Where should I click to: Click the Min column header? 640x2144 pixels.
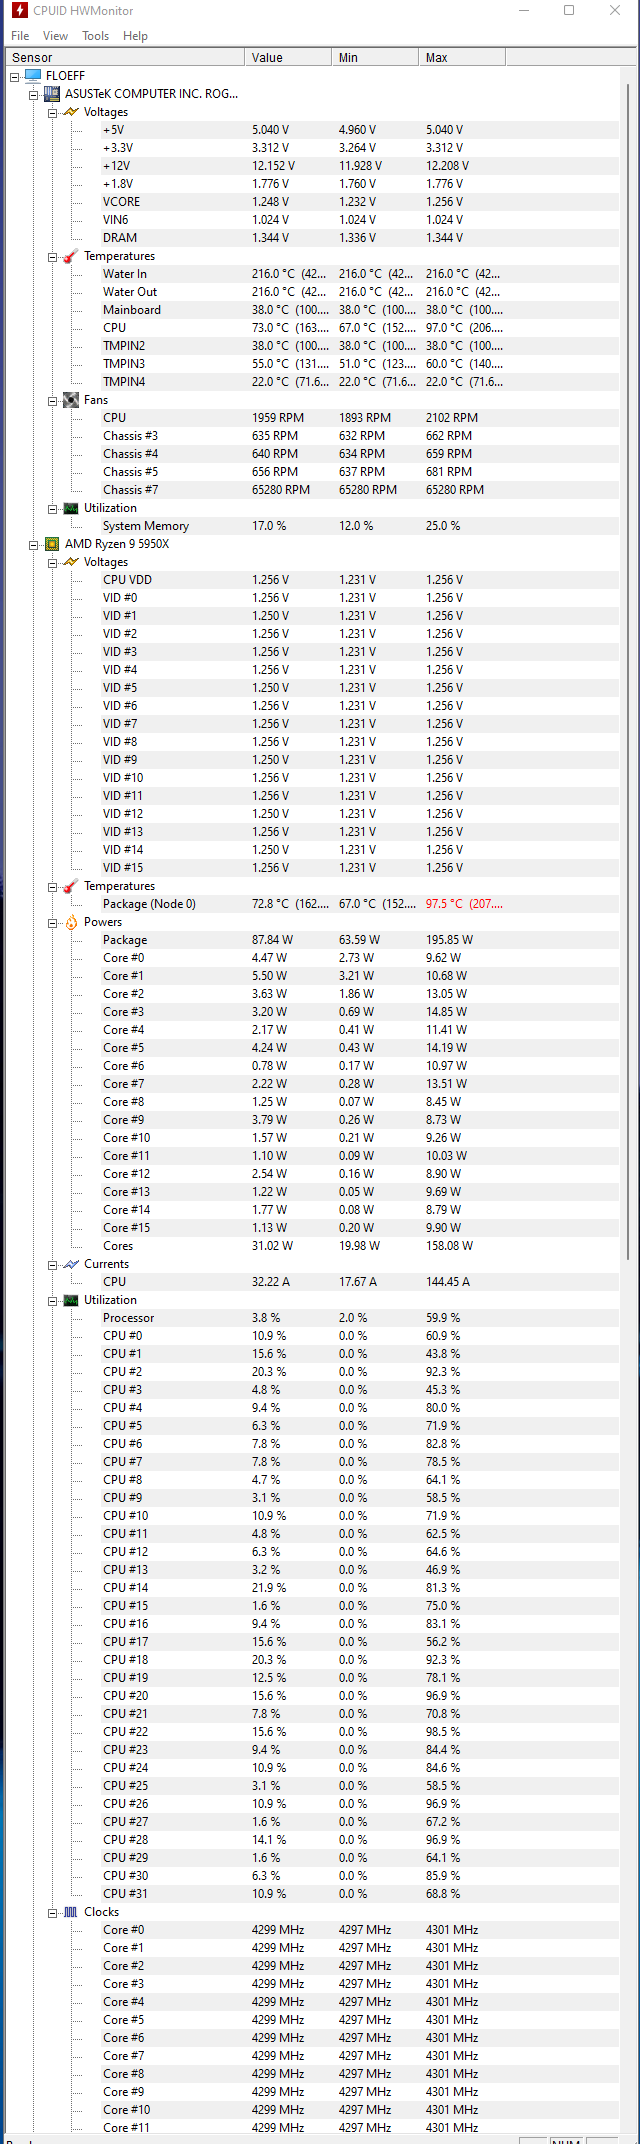[x=375, y=58]
